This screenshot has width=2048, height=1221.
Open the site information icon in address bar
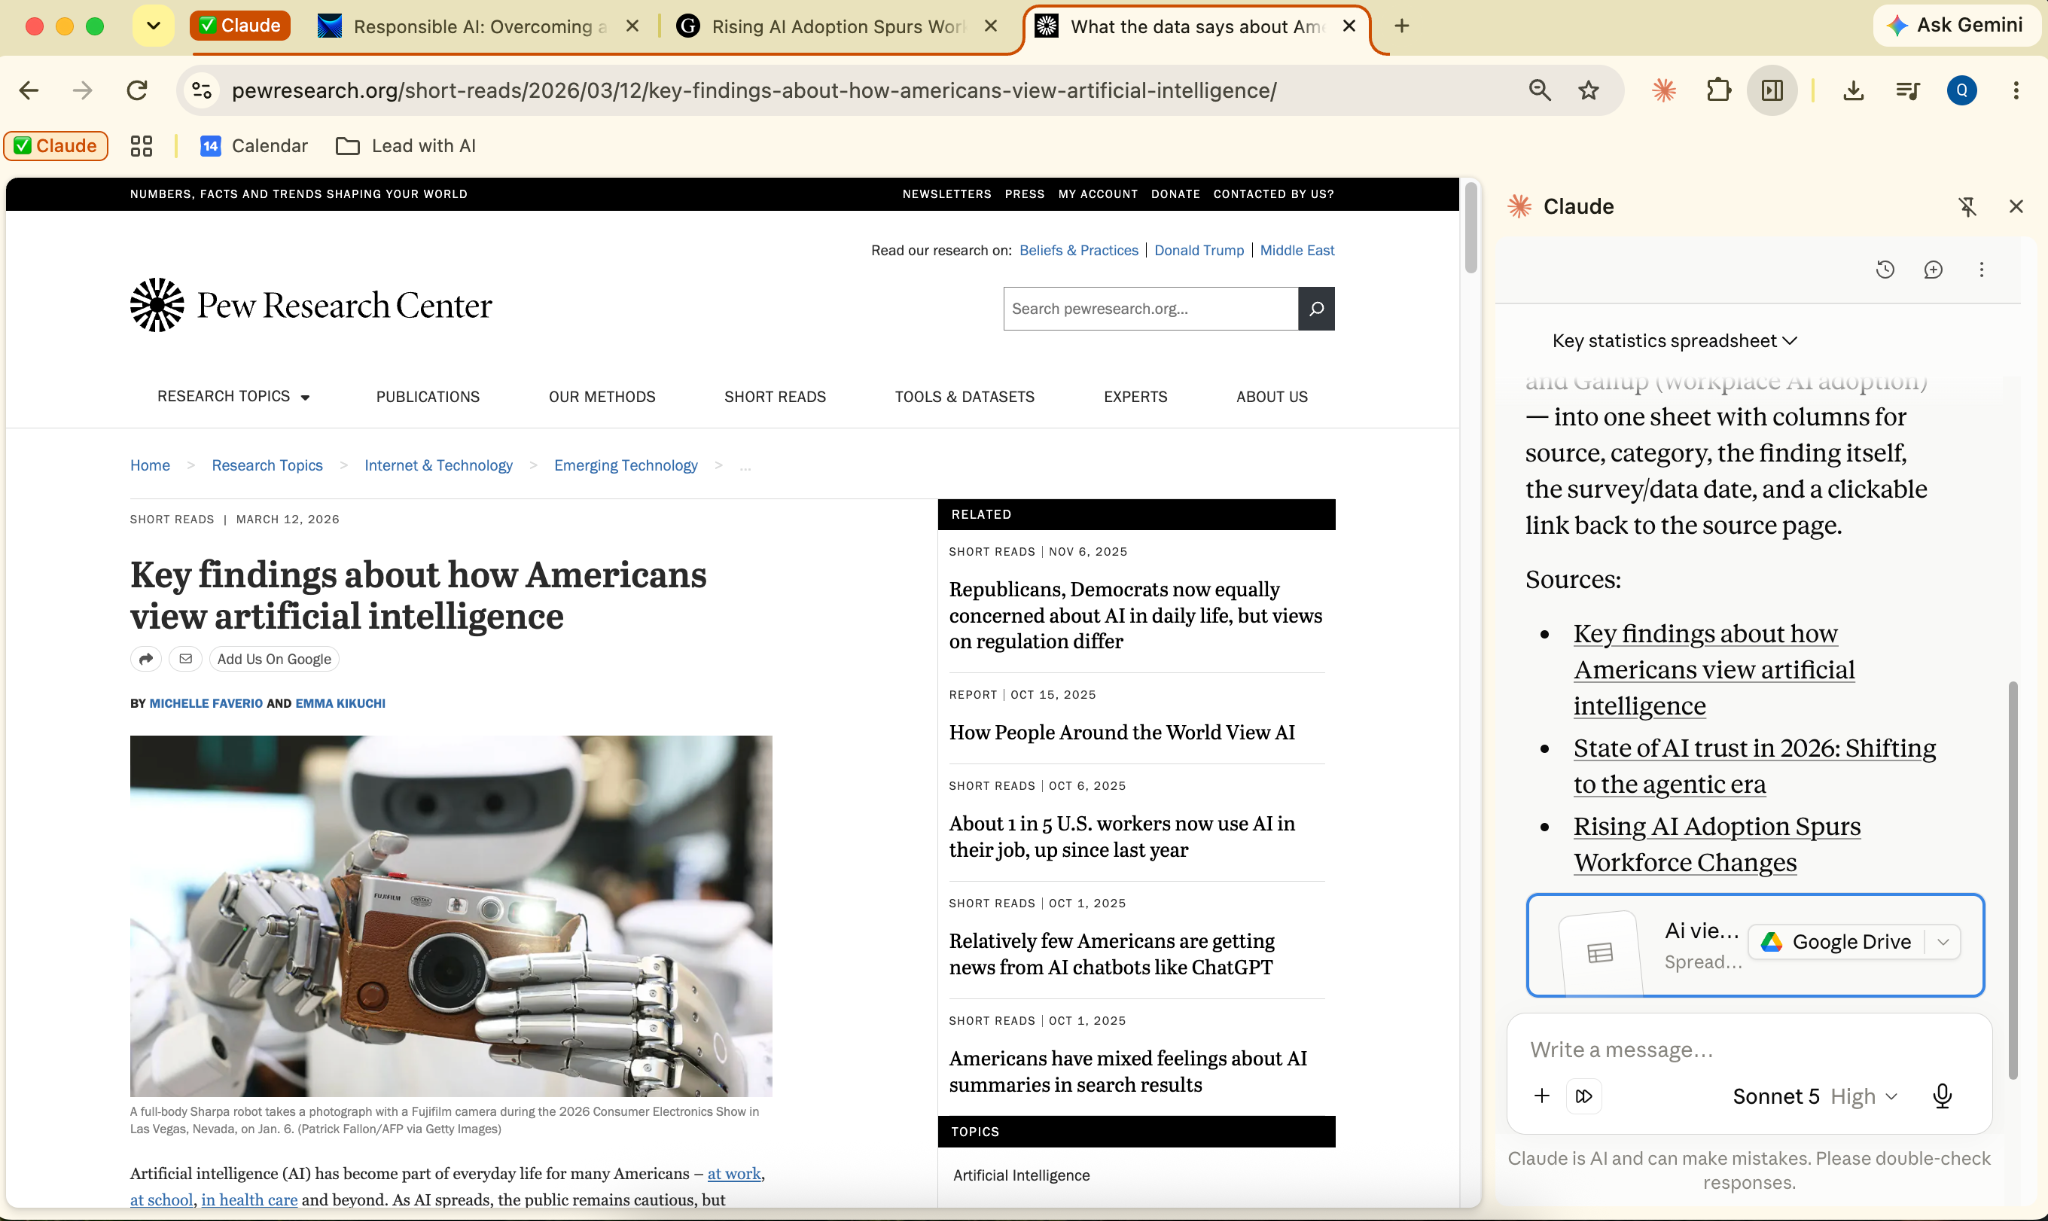click(202, 91)
